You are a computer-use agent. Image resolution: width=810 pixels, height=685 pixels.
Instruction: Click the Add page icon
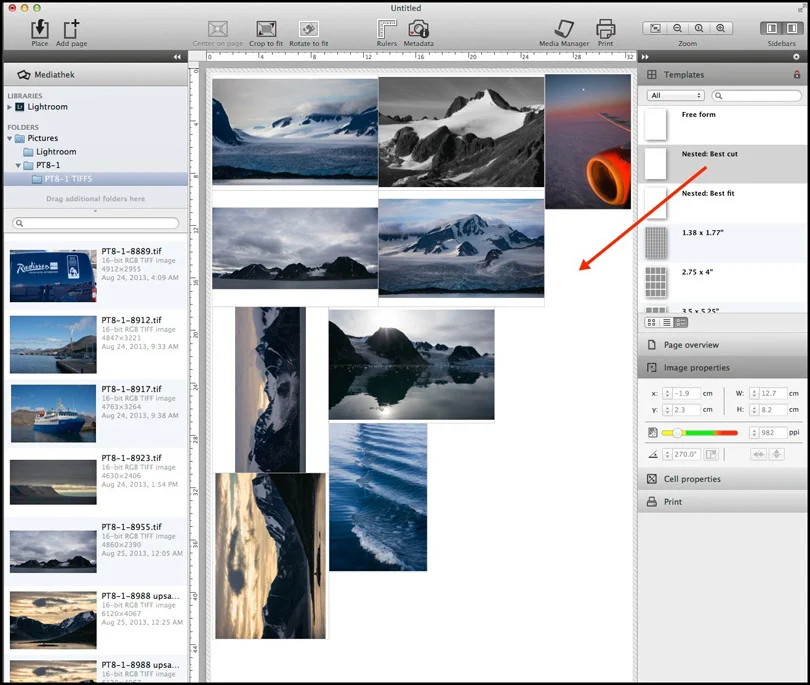[71, 29]
